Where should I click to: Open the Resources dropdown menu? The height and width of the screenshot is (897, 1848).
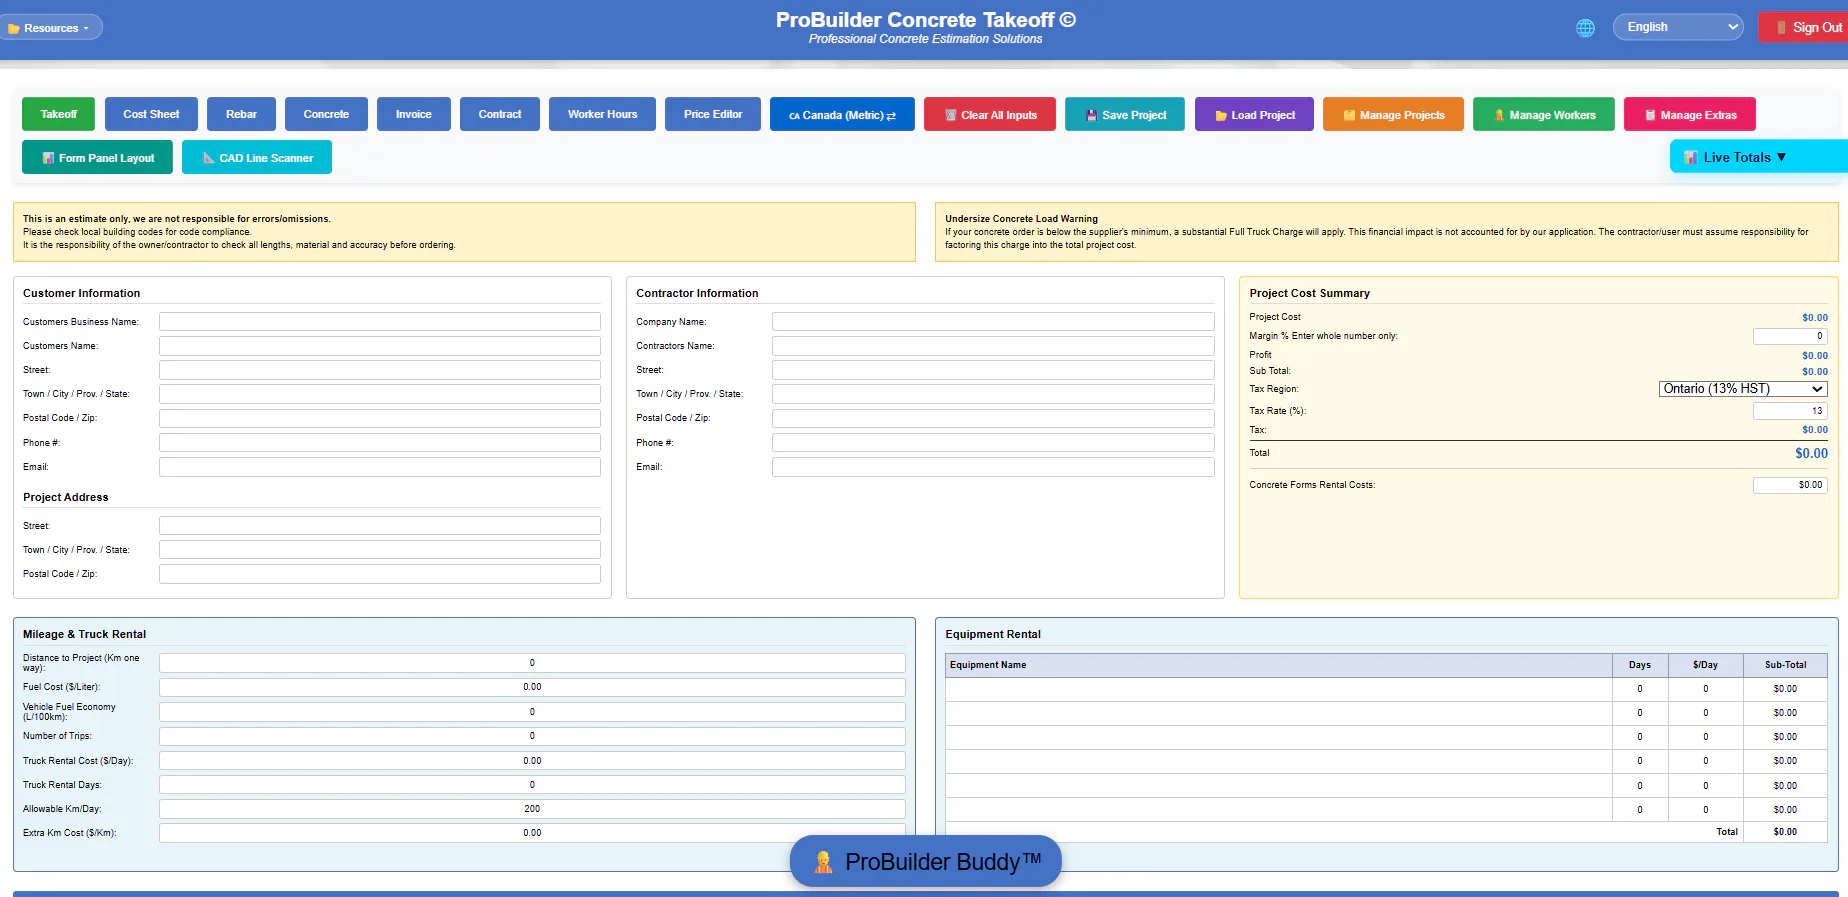pyautogui.click(x=51, y=28)
